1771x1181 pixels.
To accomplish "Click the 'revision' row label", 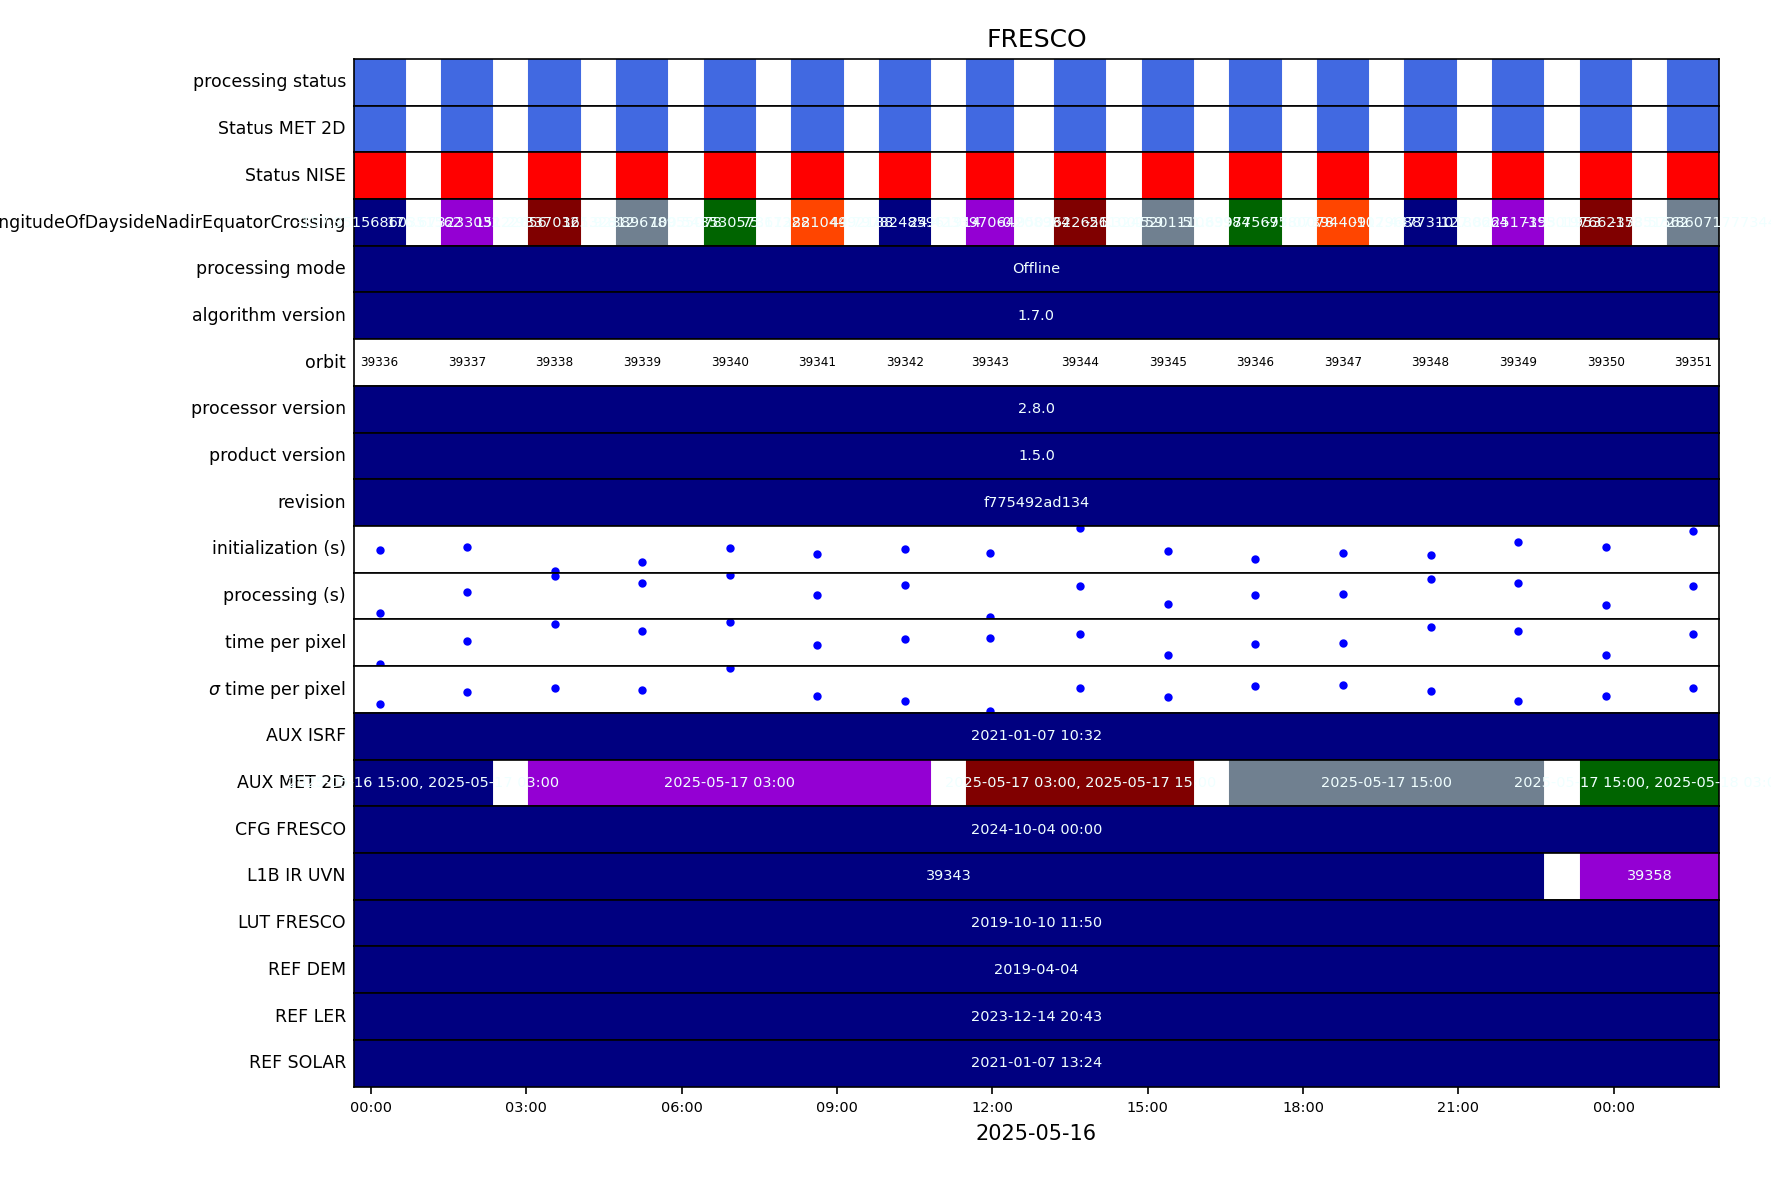I will [311, 502].
